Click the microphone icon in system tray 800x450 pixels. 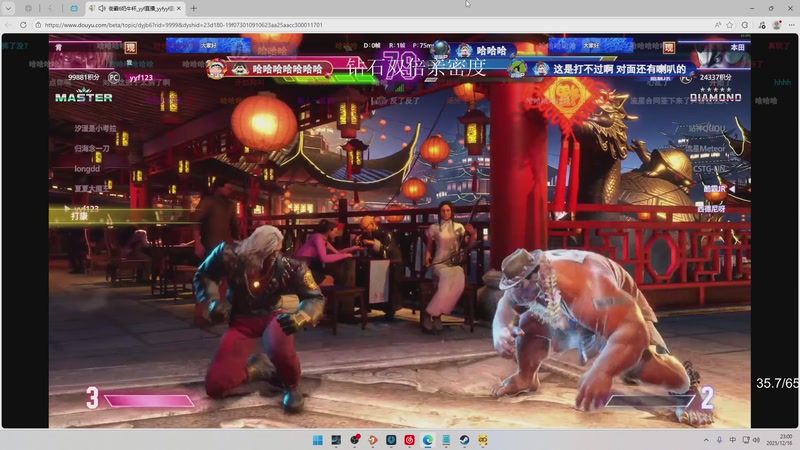719,440
